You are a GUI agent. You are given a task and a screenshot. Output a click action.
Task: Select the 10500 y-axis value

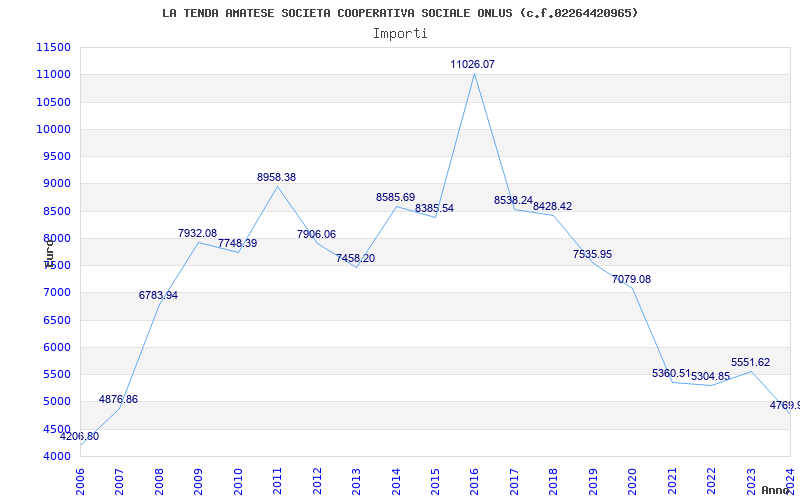tap(54, 102)
